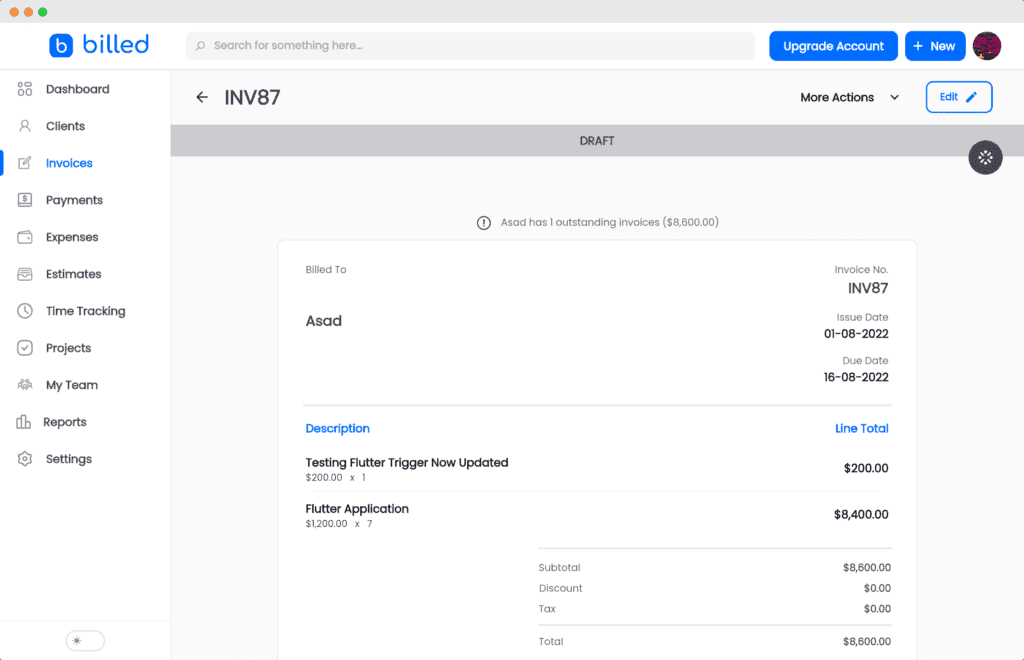Open the My Team menu item
Screen dimensions: 1024x660
(x=71, y=385)
